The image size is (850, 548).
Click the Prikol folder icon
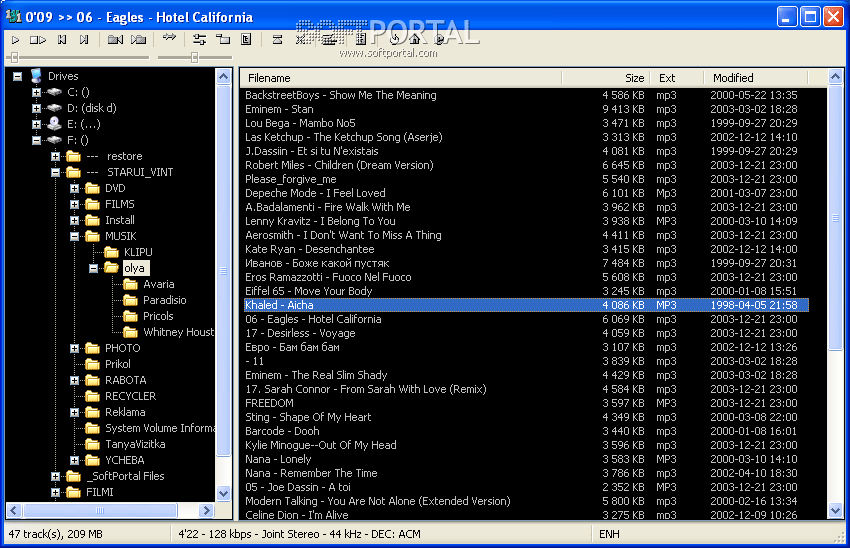[93, 364]
